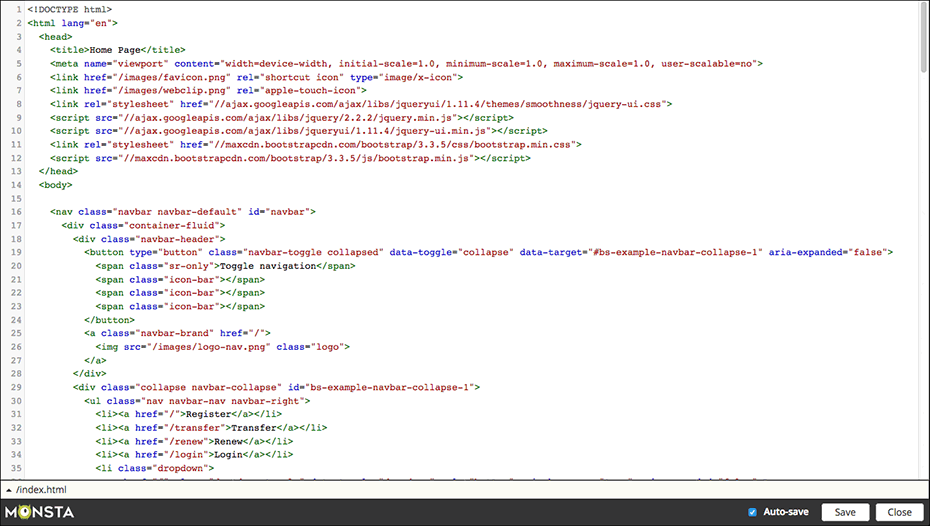Click the opening body tag line
The height and width of the screenshot is (526, 930).
click(55, 184)
